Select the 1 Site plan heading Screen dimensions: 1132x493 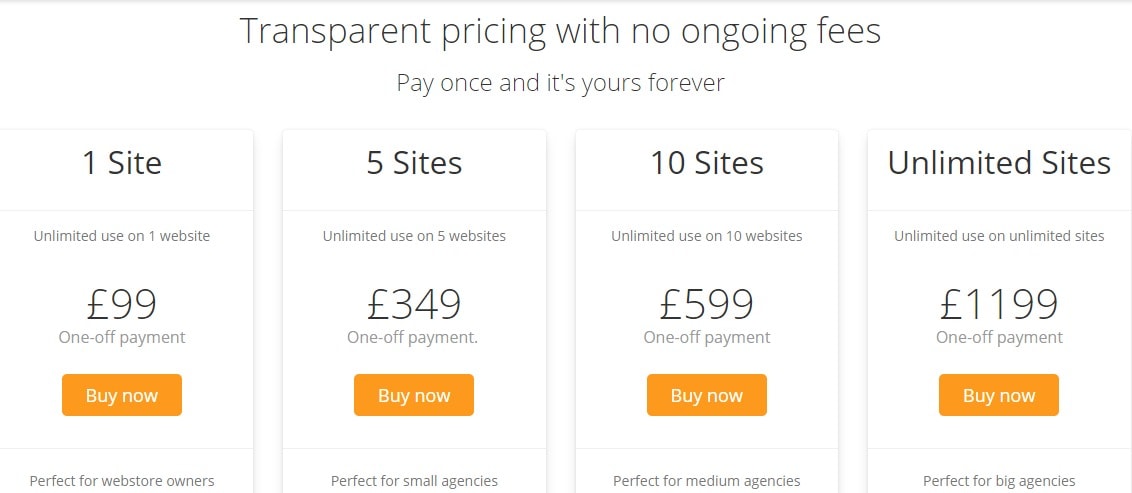(122, 163)
